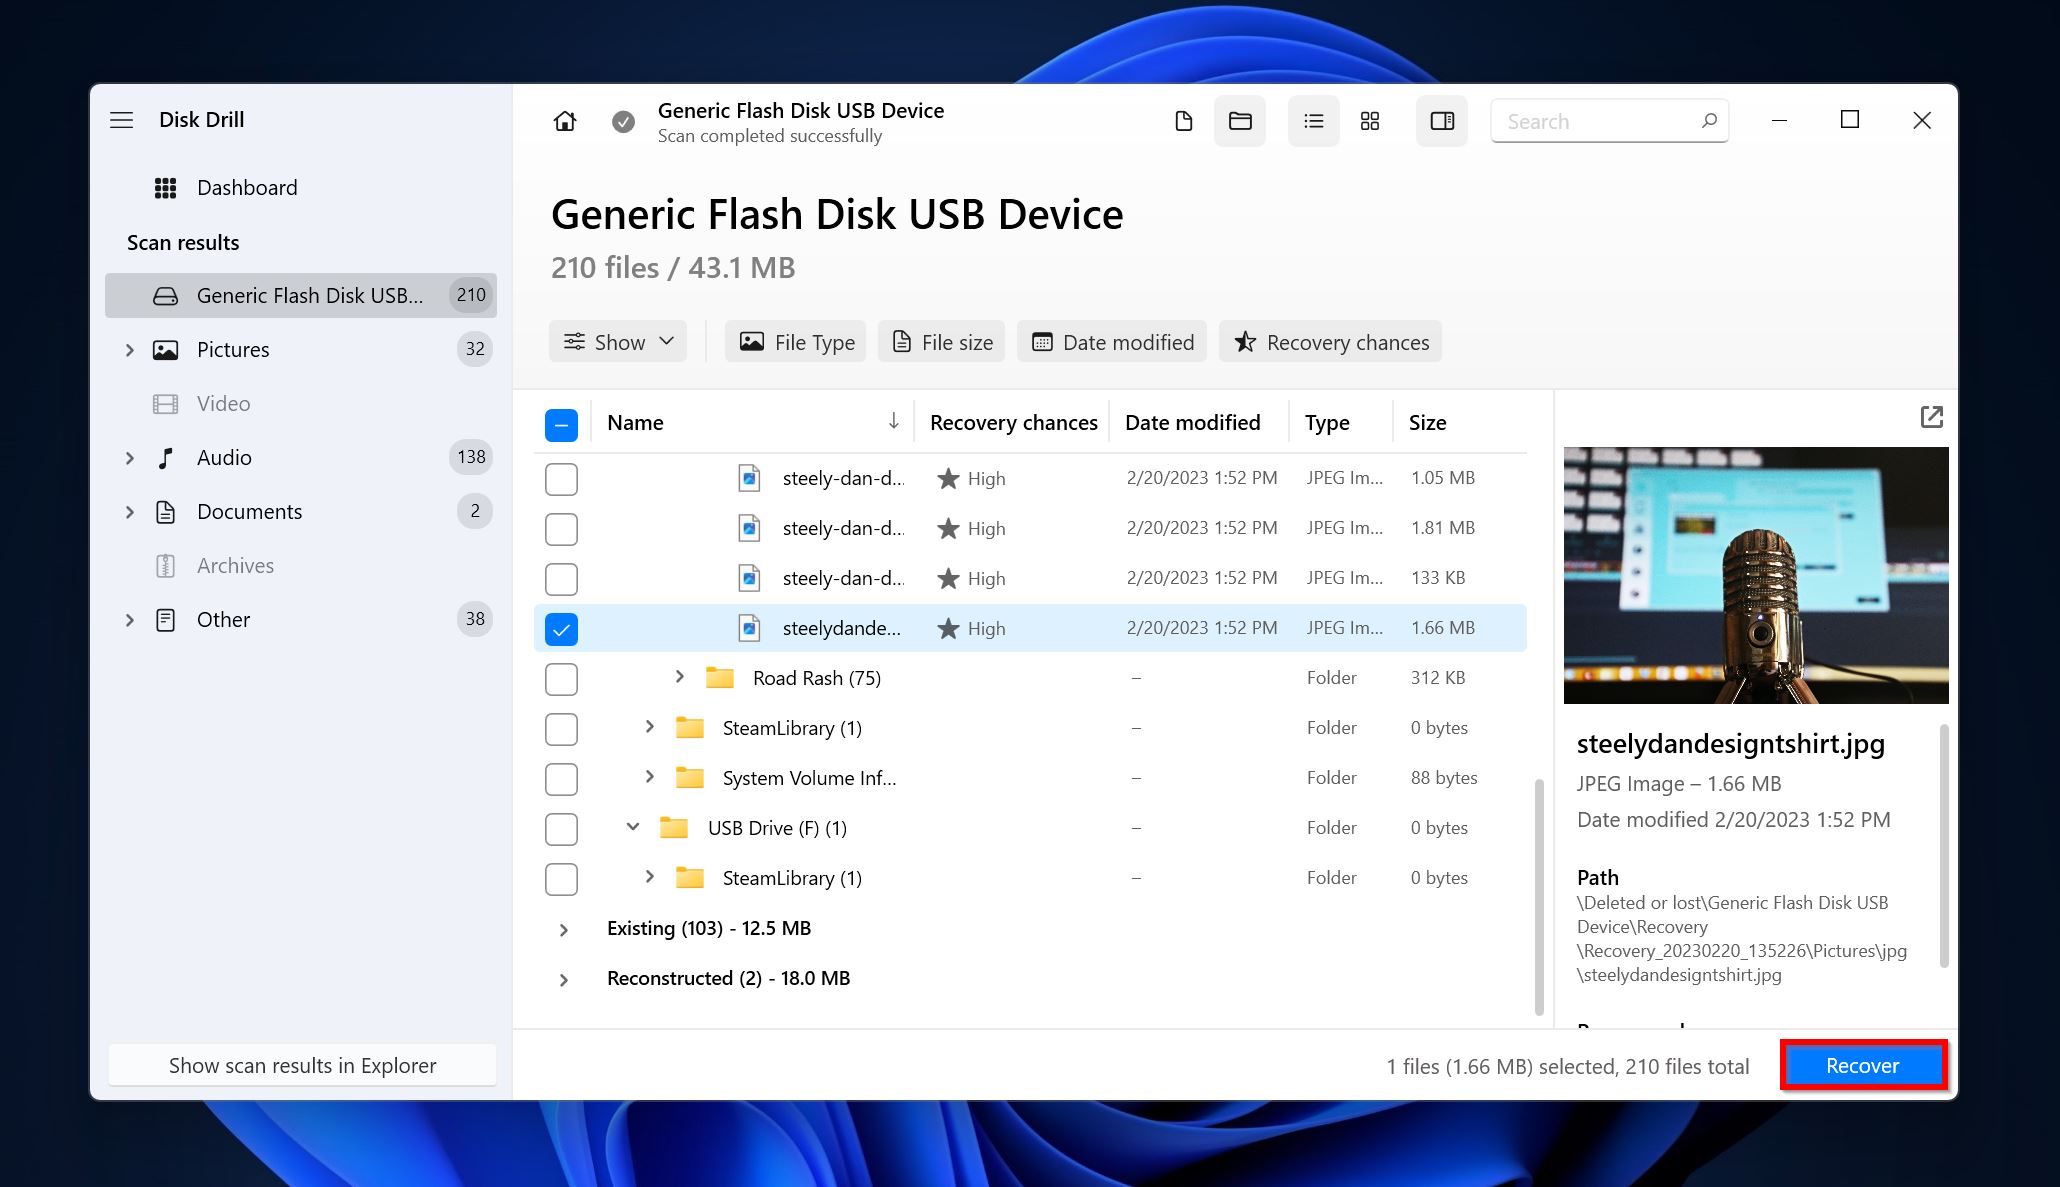Viewport: 2060px width, 1187px height.
Task: Click the Dashboard grid icon
Action: pyautogui.click(x=166, y=188)
